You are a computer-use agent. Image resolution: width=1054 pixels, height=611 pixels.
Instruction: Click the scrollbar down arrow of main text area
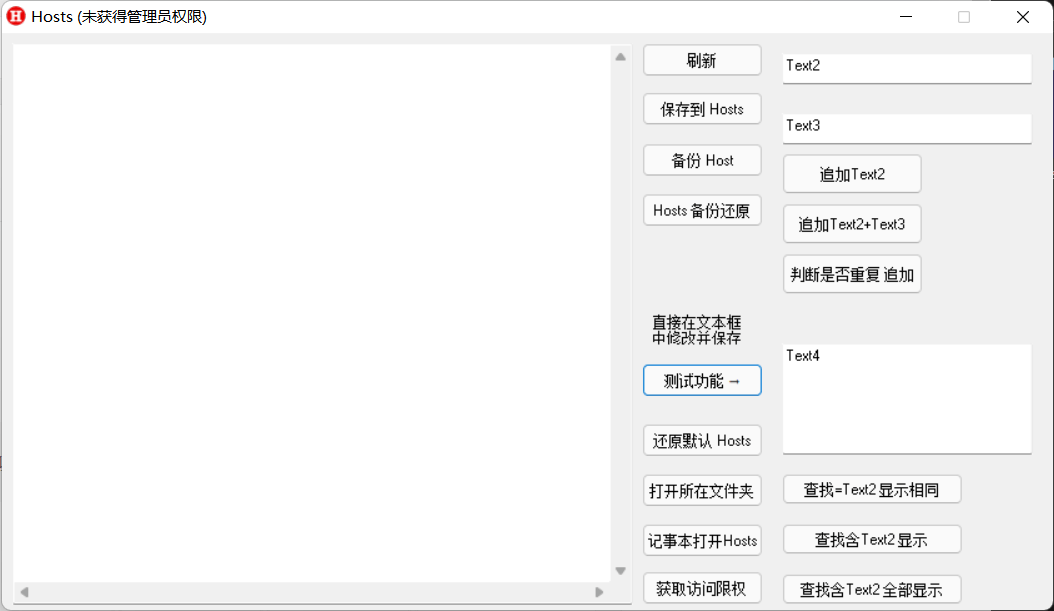[x=620, y=571]
